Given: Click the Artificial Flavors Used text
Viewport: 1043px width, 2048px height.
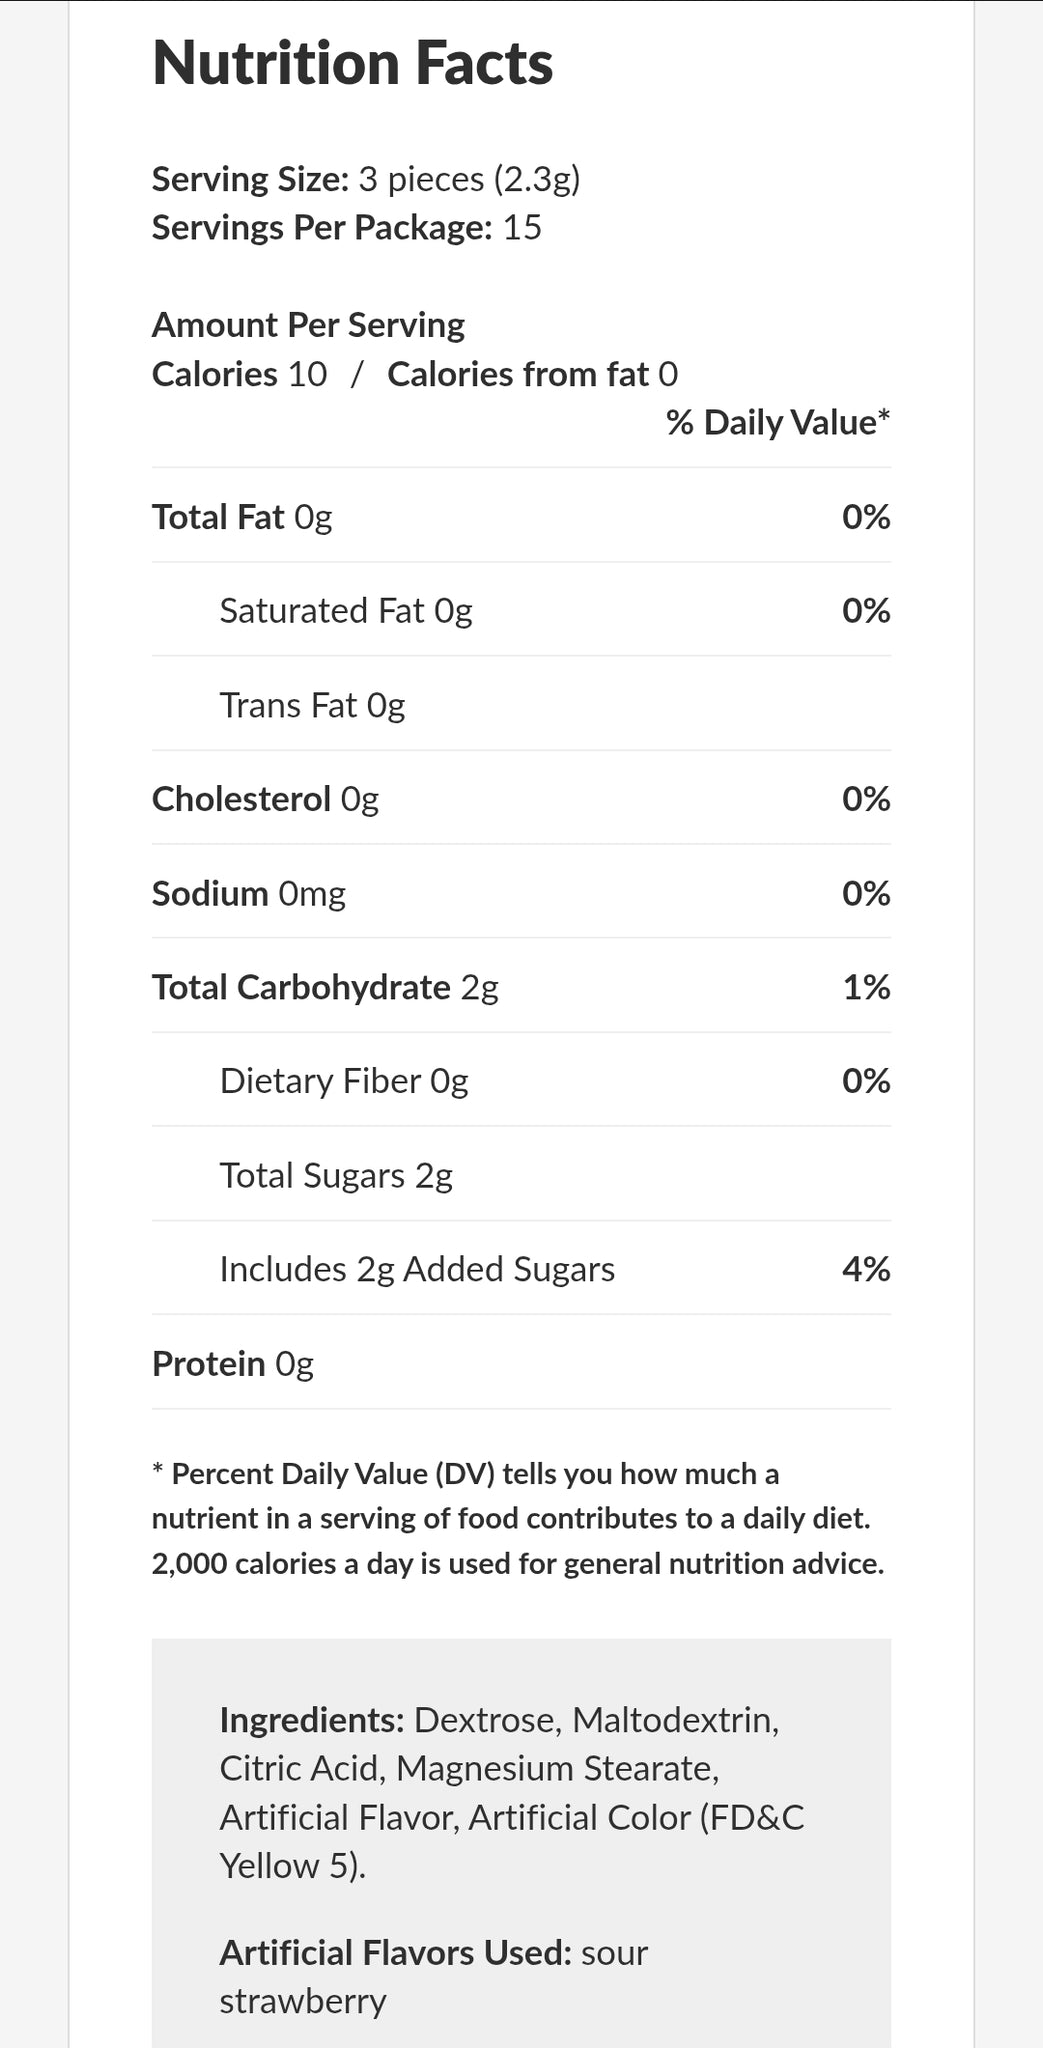Looking at the screenshot, I should coord(434,1976).
